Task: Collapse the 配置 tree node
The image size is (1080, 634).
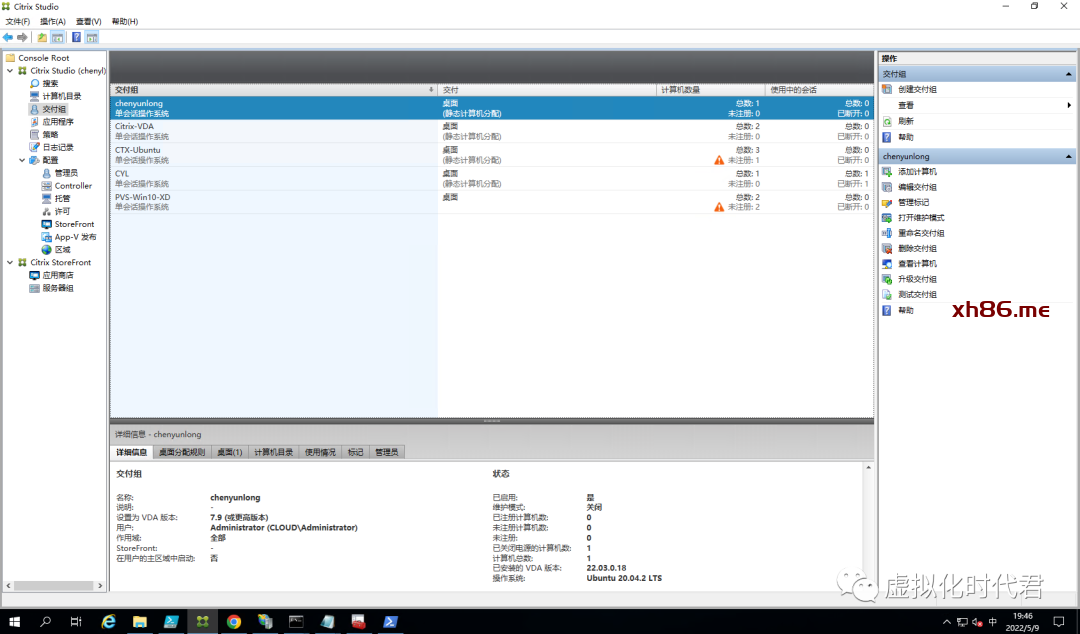Action: tap(22, 160)
